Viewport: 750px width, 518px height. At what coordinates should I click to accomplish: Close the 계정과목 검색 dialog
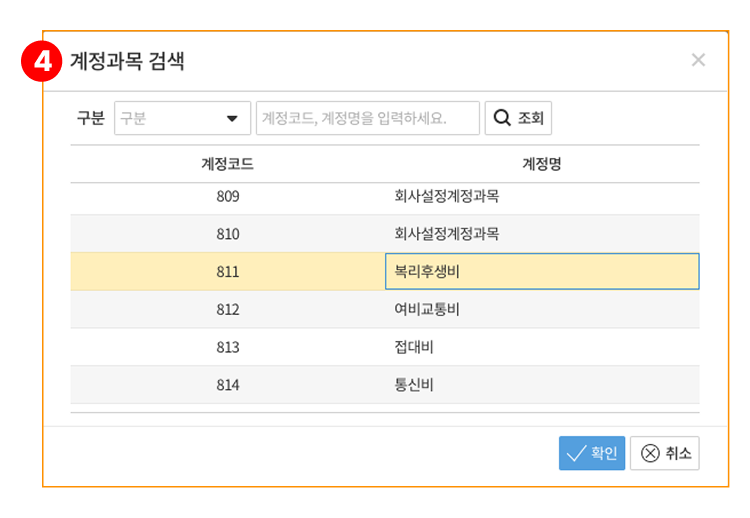(x=698, y=60)
